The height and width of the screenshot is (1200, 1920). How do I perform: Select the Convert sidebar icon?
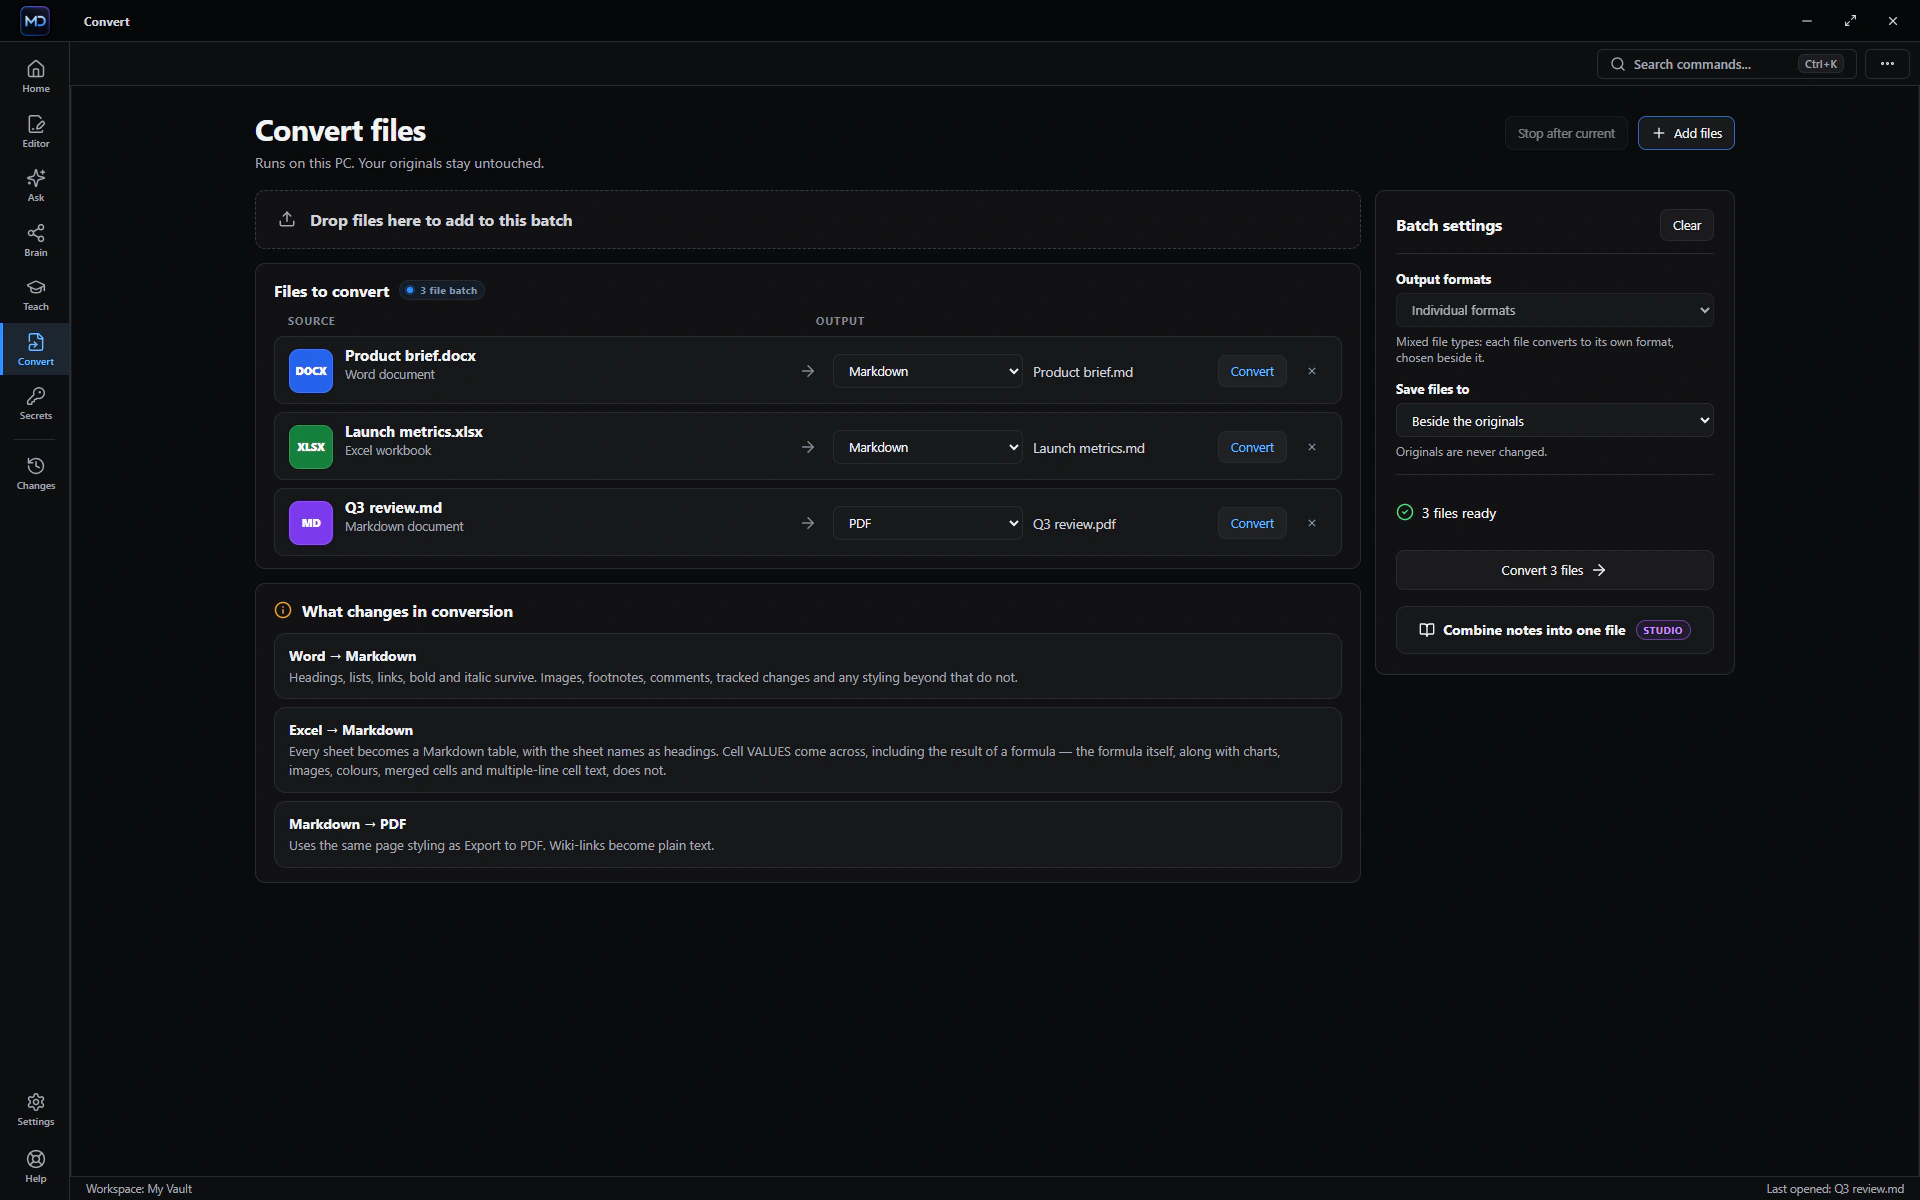pos(35,349)
